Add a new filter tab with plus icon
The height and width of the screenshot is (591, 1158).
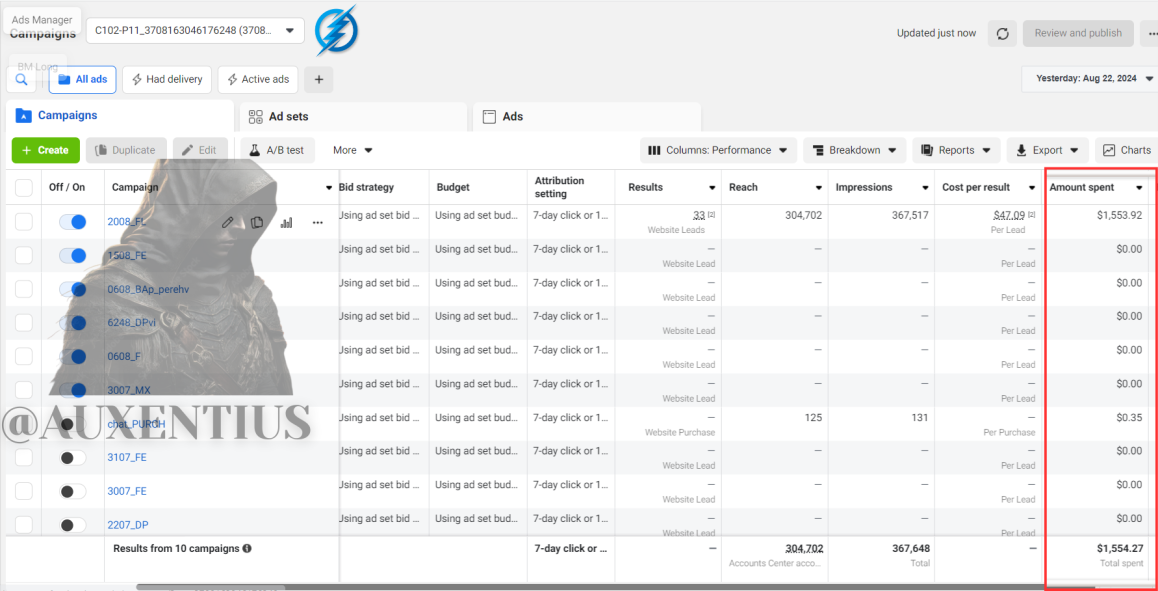click(318, 79)
